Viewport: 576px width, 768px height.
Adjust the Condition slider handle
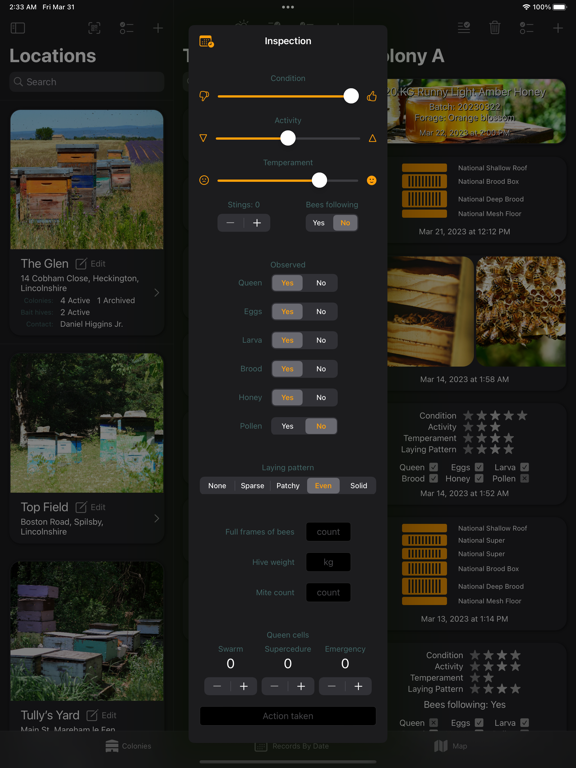[351, 96]
